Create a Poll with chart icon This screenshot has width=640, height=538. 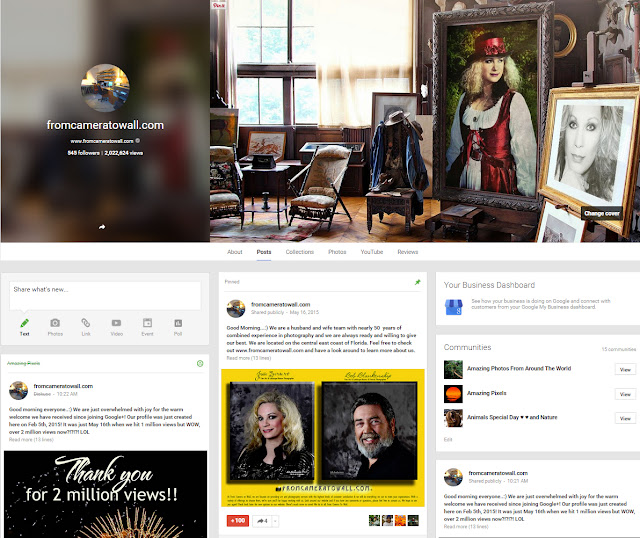tap(178, 323)
